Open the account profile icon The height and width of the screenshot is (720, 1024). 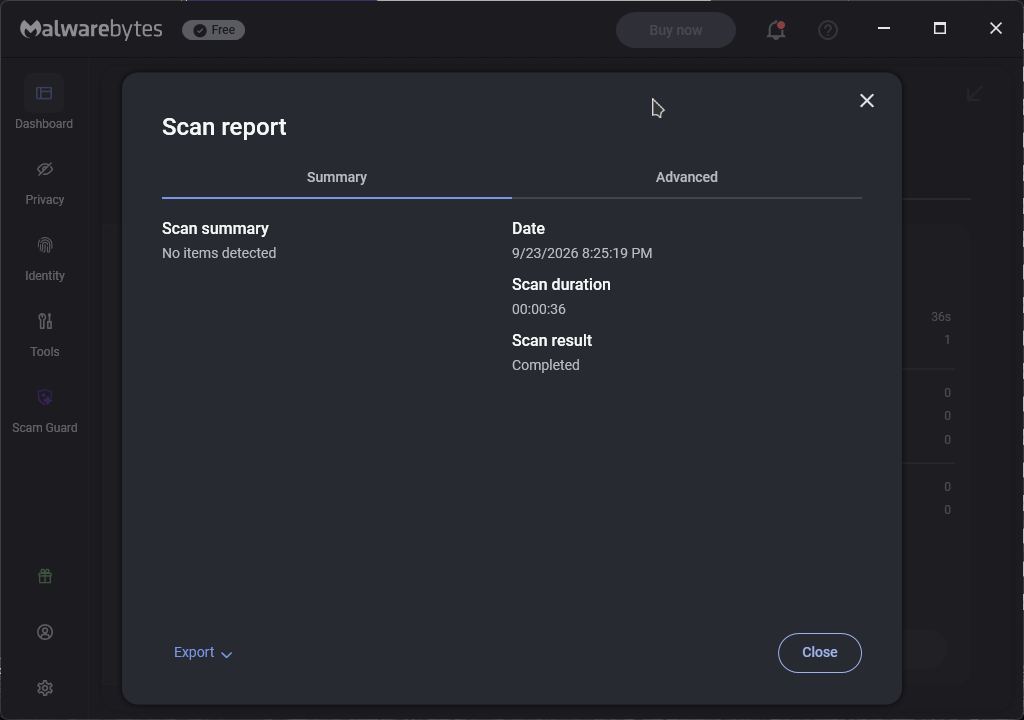click(x=44, y=632)
